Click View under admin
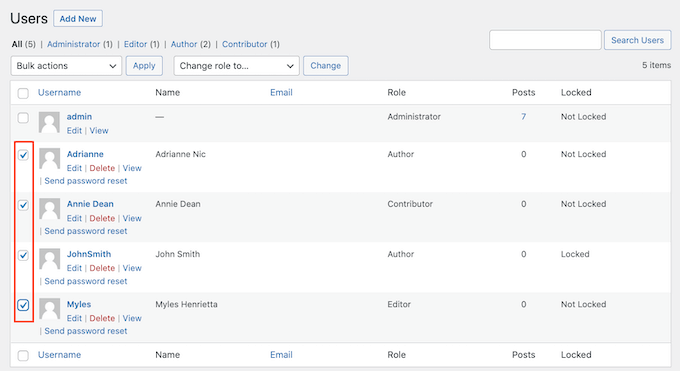Image resolution: width=680 pixels, height=371 pixels. 99,131
